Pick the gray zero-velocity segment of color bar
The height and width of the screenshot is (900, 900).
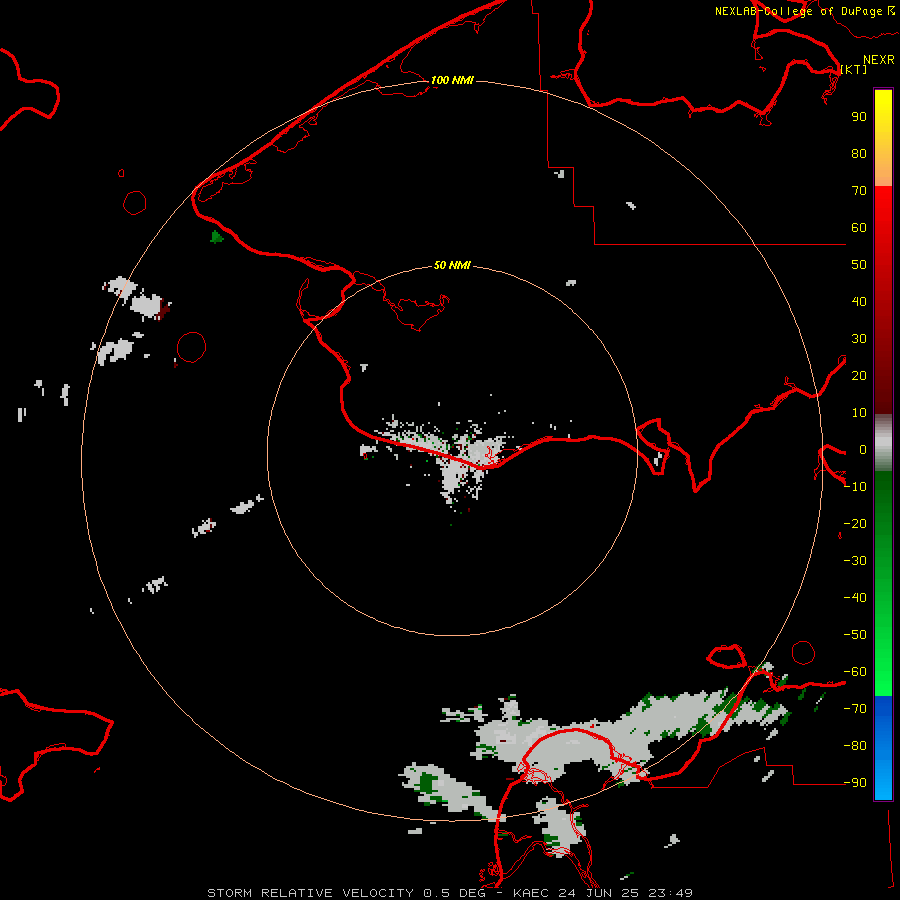[x=883, y=443]
